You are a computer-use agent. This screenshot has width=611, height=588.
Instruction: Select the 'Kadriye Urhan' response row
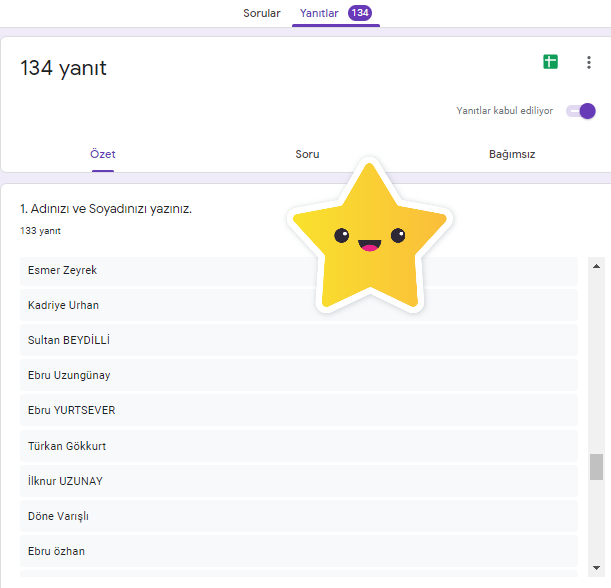pos(298,305)
